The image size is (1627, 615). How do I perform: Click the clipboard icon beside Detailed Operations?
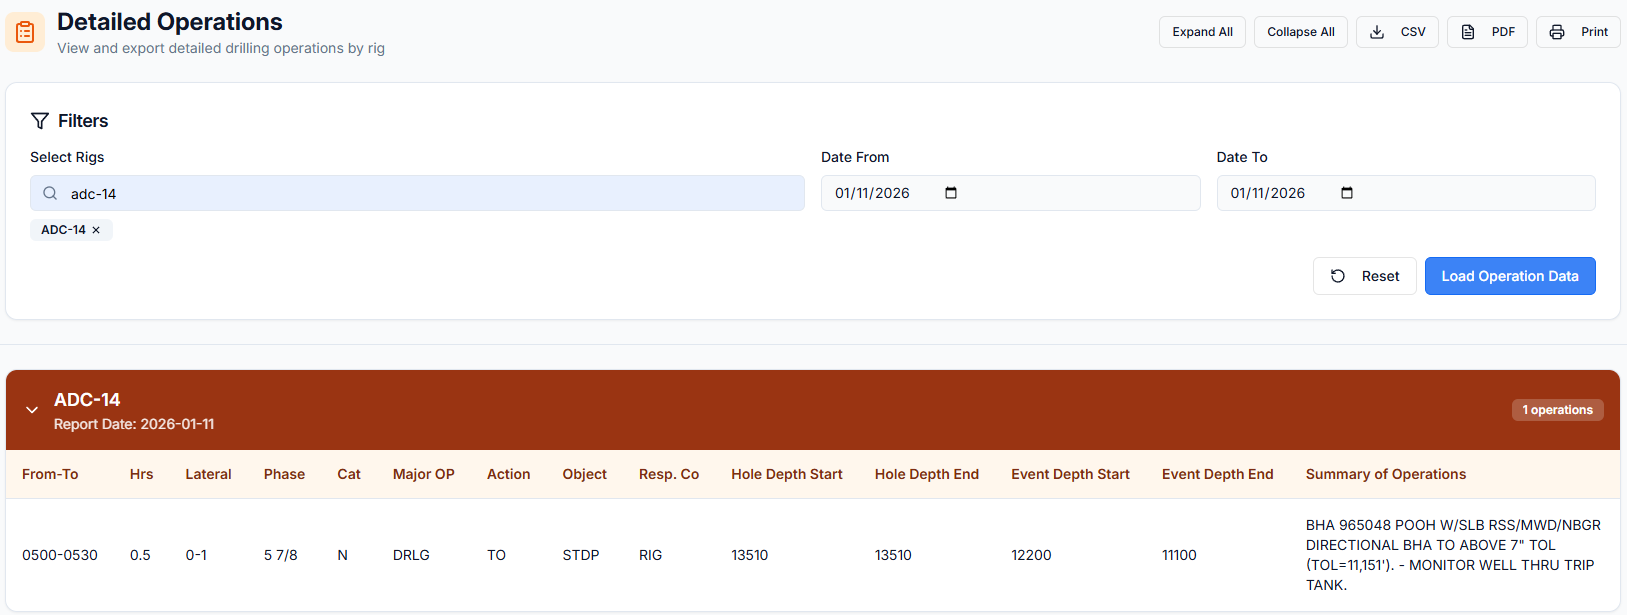(25, 32)
